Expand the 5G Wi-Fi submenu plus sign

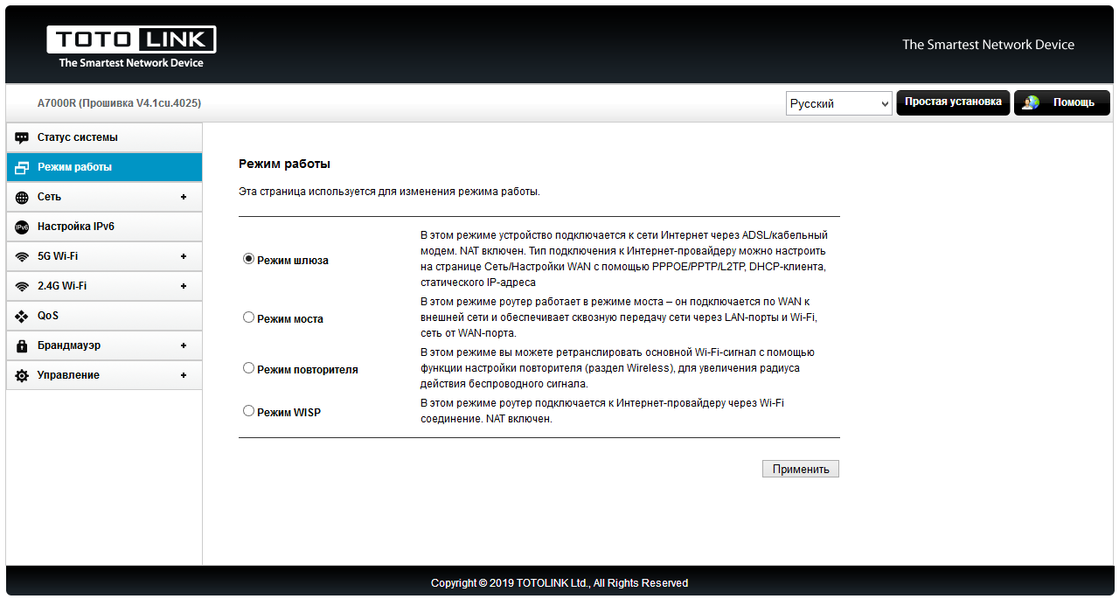(183, 256)
